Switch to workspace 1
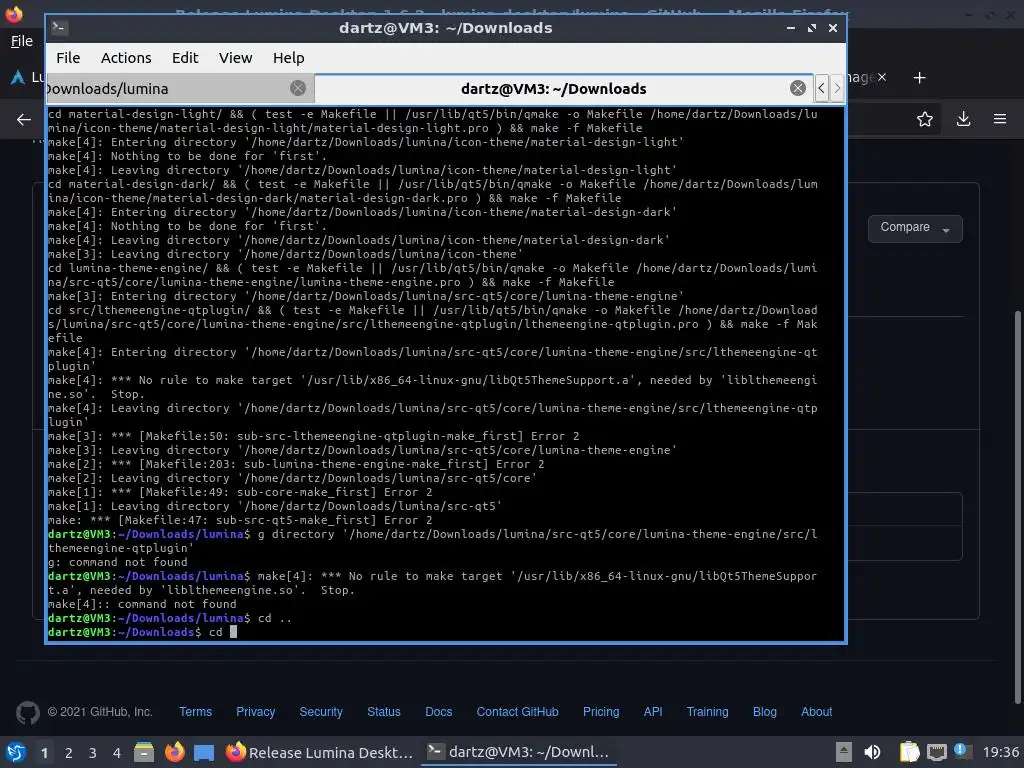 tap(44, 753)
